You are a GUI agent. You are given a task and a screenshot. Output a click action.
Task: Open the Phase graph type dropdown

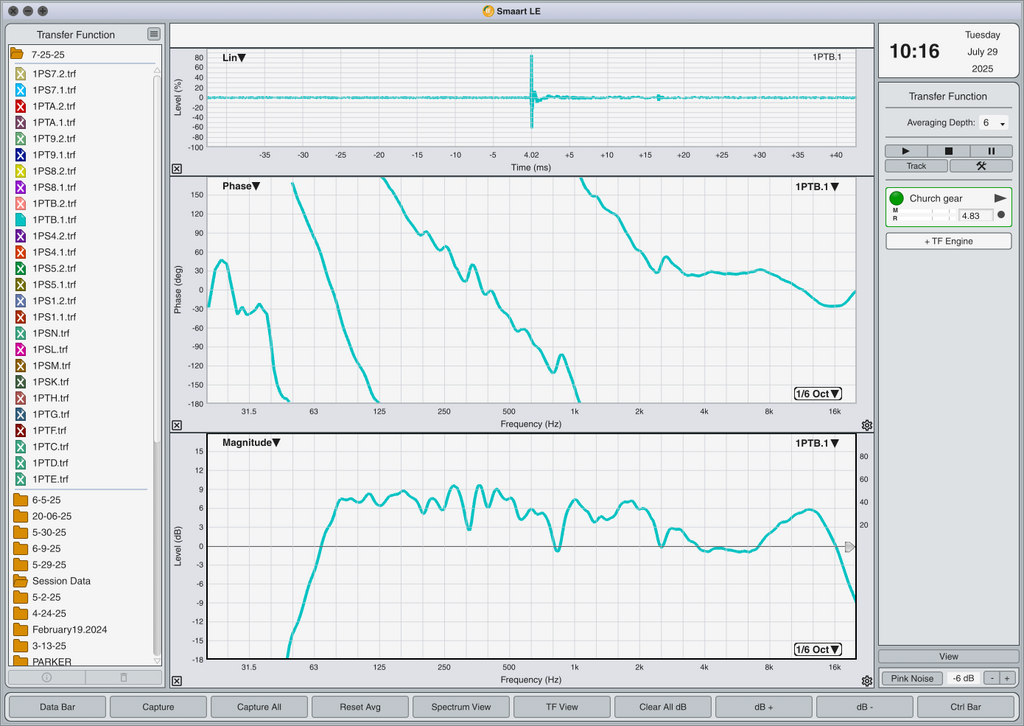tap(241, 186)
